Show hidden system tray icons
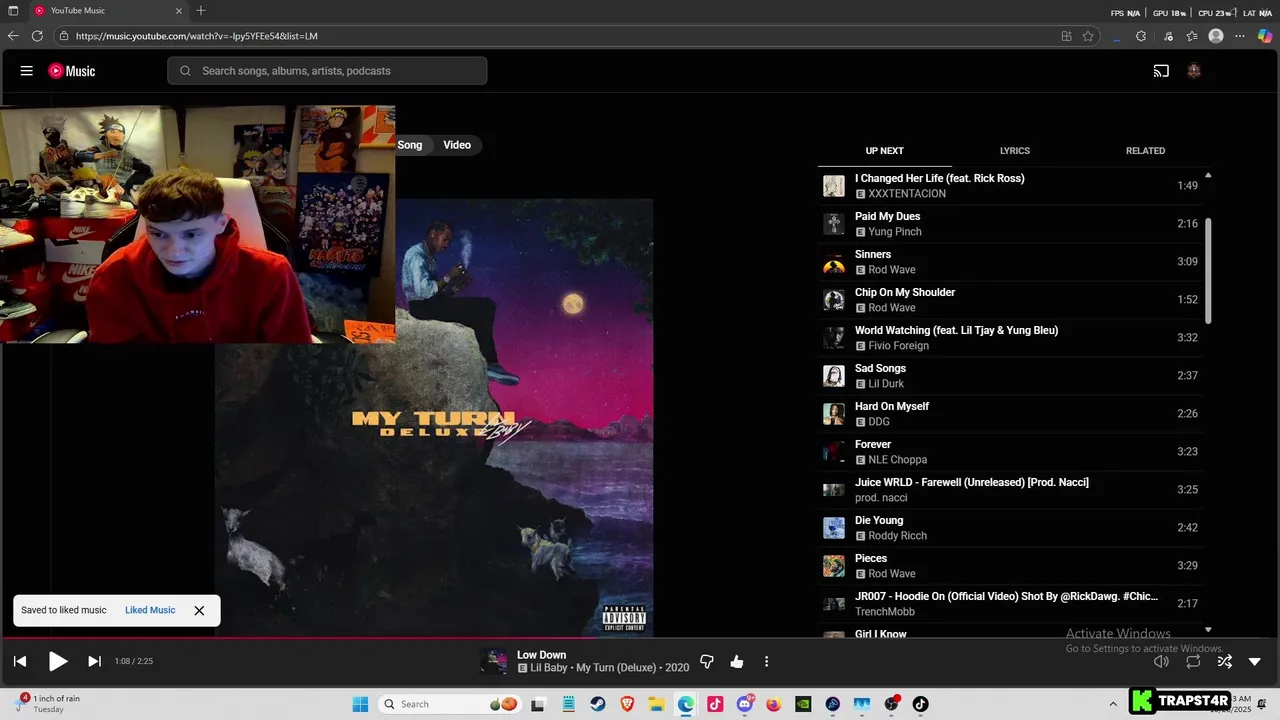 (1113, 704)
